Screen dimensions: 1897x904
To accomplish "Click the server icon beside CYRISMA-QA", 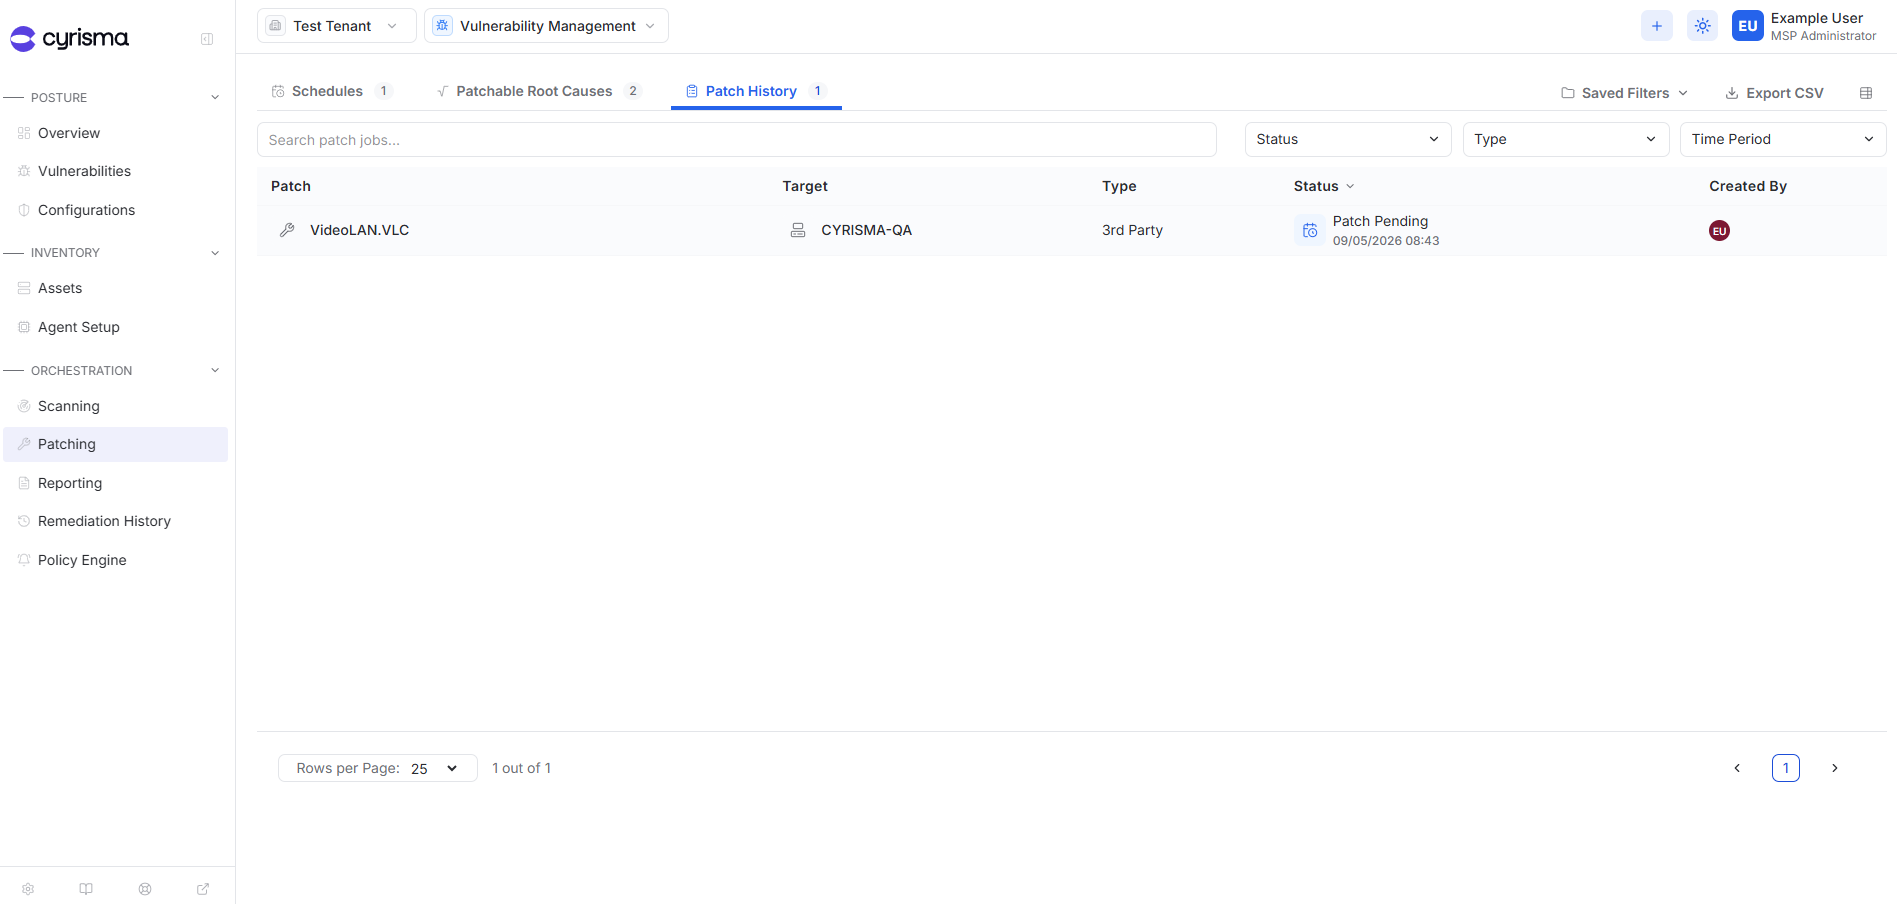I will pos(798,230).
